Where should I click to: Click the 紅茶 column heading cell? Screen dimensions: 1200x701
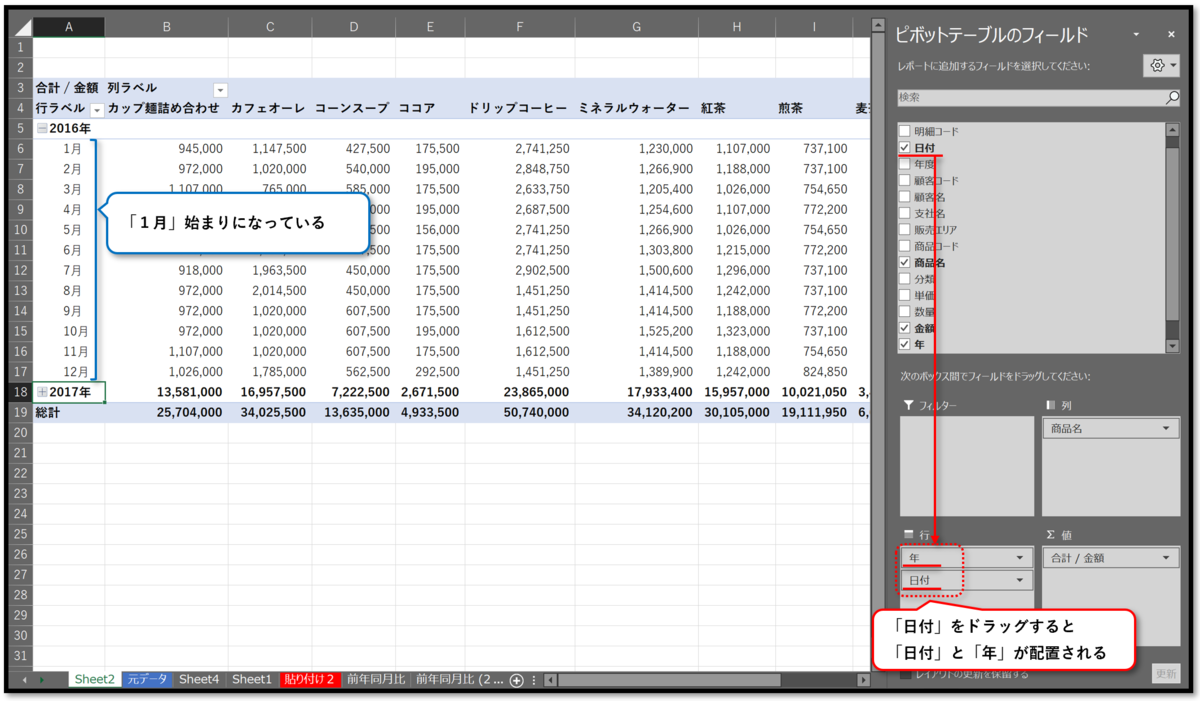pyautogui.click(x=736, y=108)
